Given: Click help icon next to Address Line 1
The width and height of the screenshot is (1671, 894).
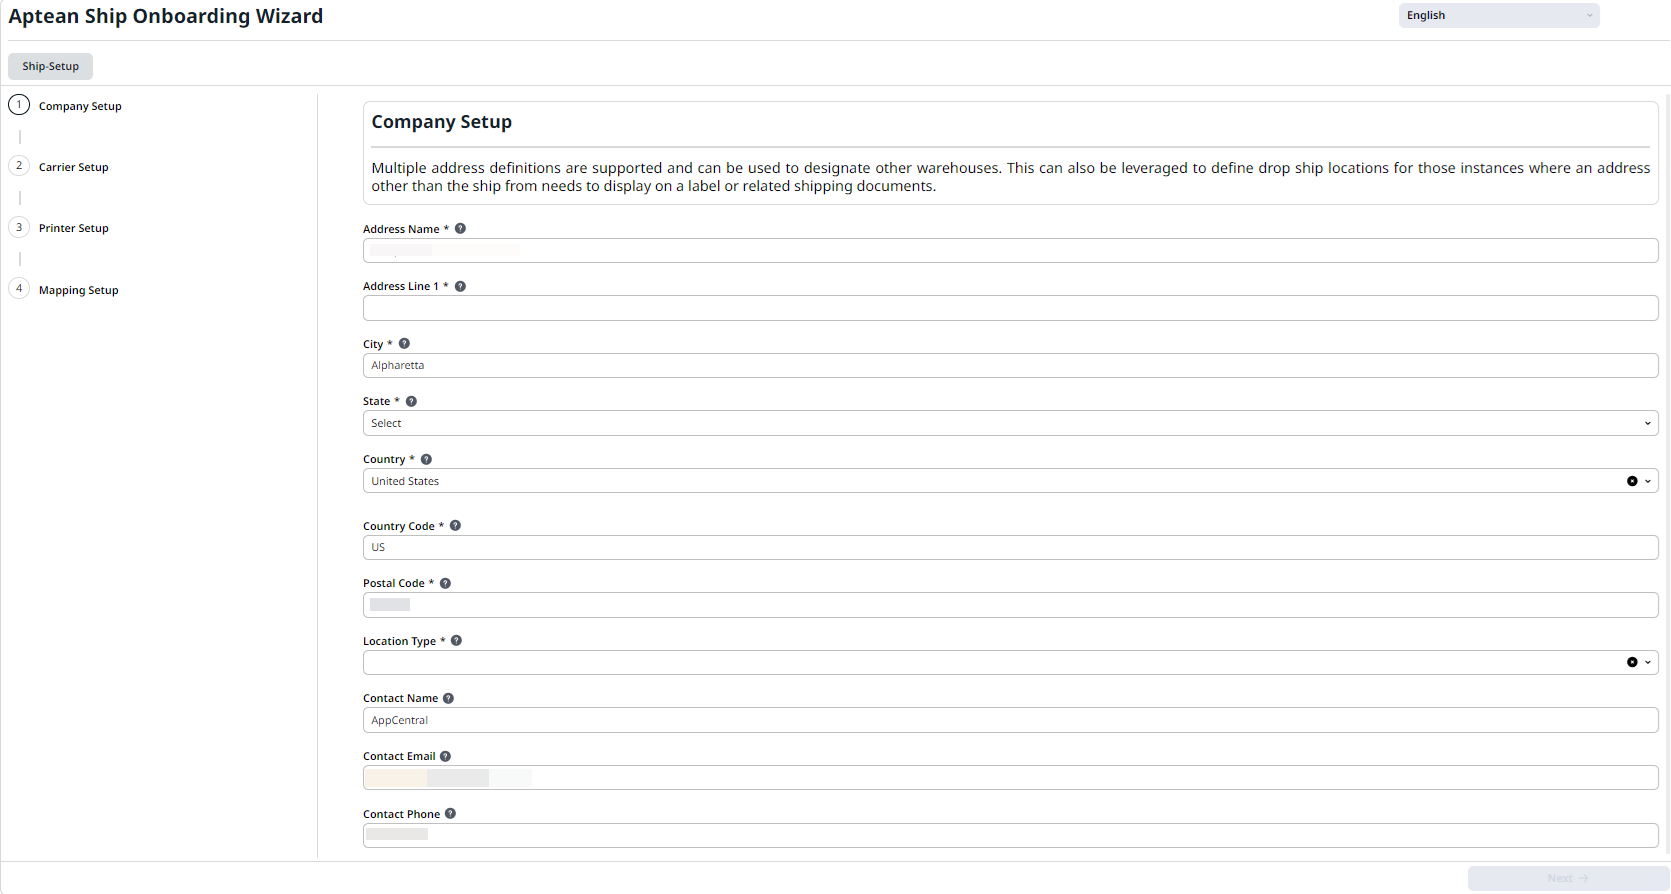Looking at the screenshot, I should pos(460,286).
